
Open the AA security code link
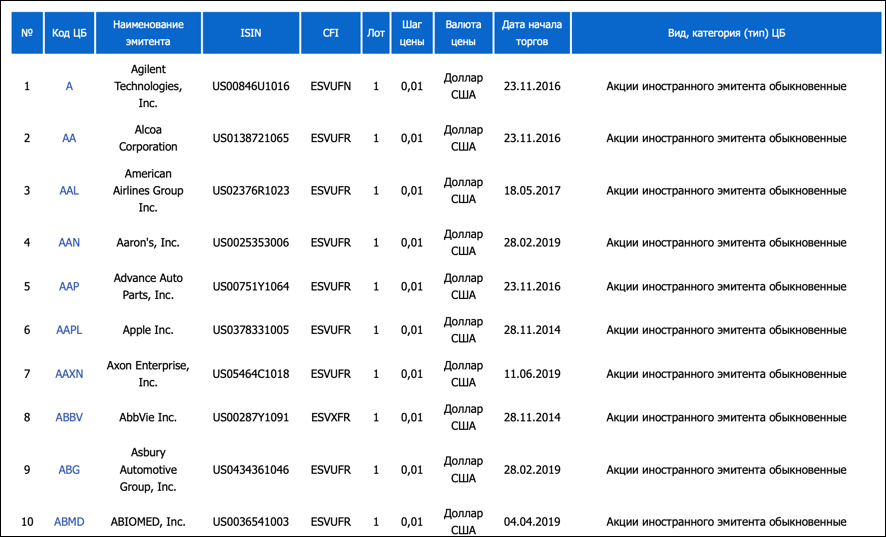pos(69,138)
